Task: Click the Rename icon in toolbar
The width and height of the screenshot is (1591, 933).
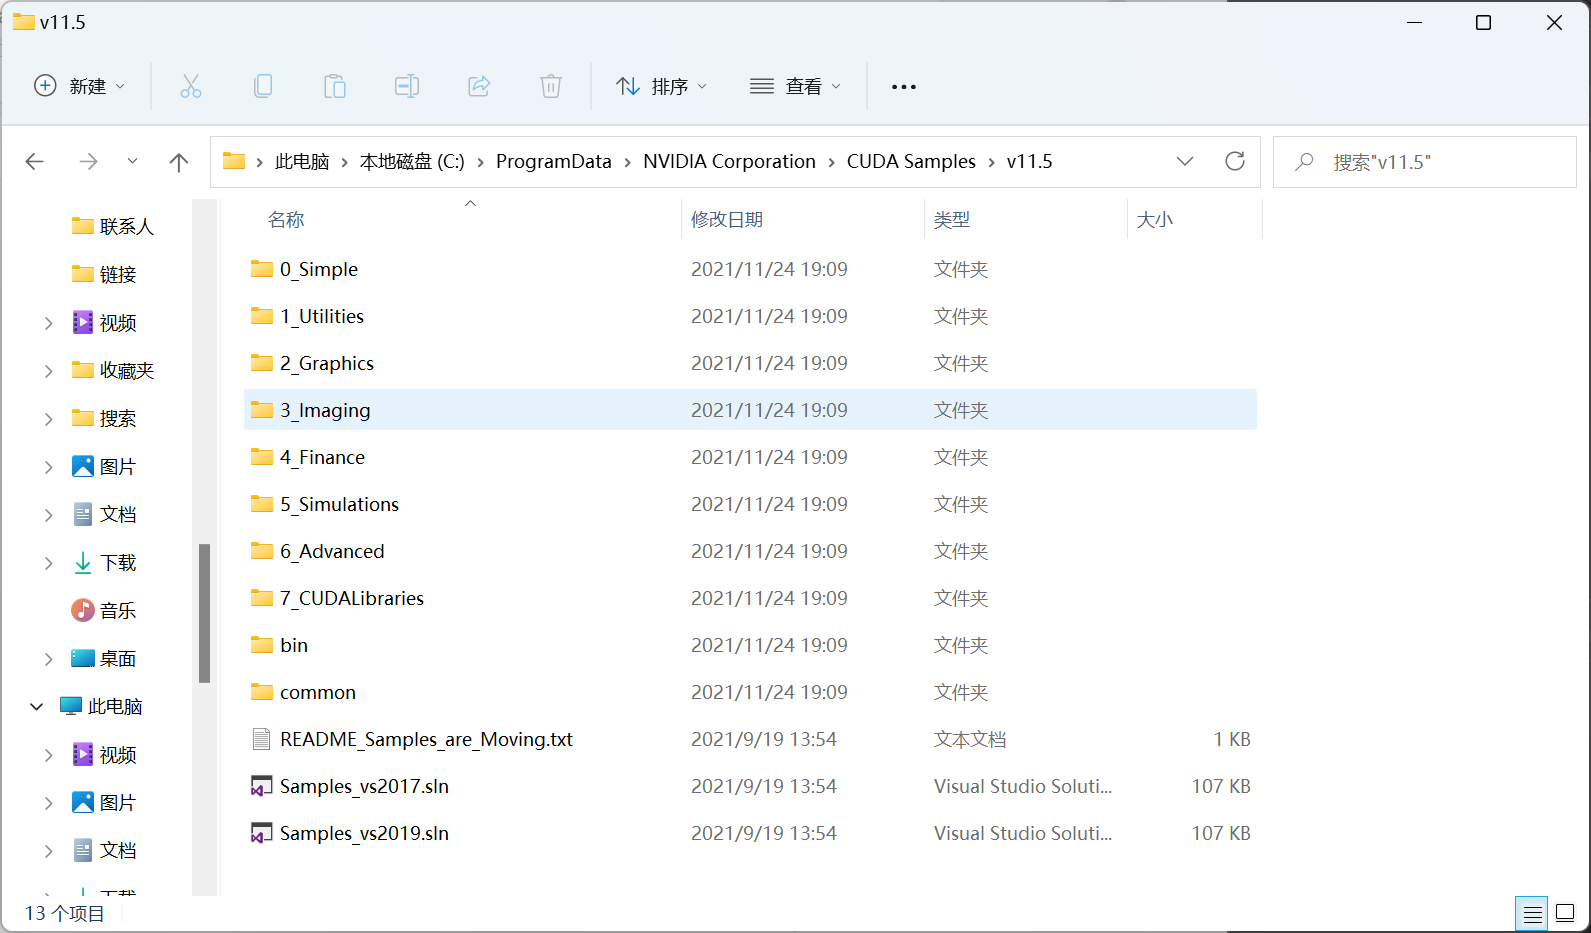Action: pyautogui.click(x=407, y=87)
